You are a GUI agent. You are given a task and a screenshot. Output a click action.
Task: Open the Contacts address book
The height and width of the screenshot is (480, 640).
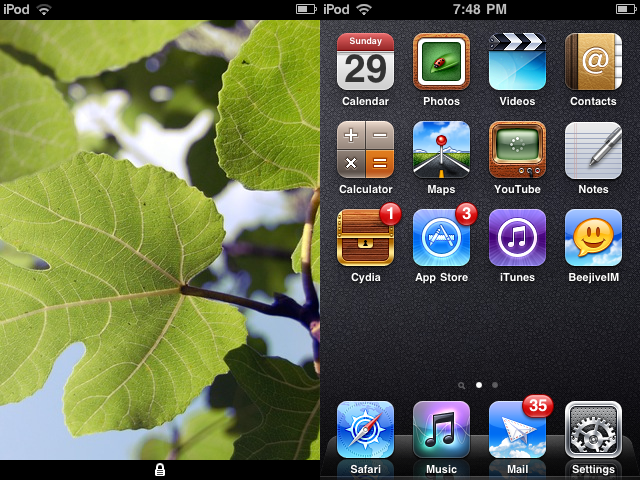[593, 62]
